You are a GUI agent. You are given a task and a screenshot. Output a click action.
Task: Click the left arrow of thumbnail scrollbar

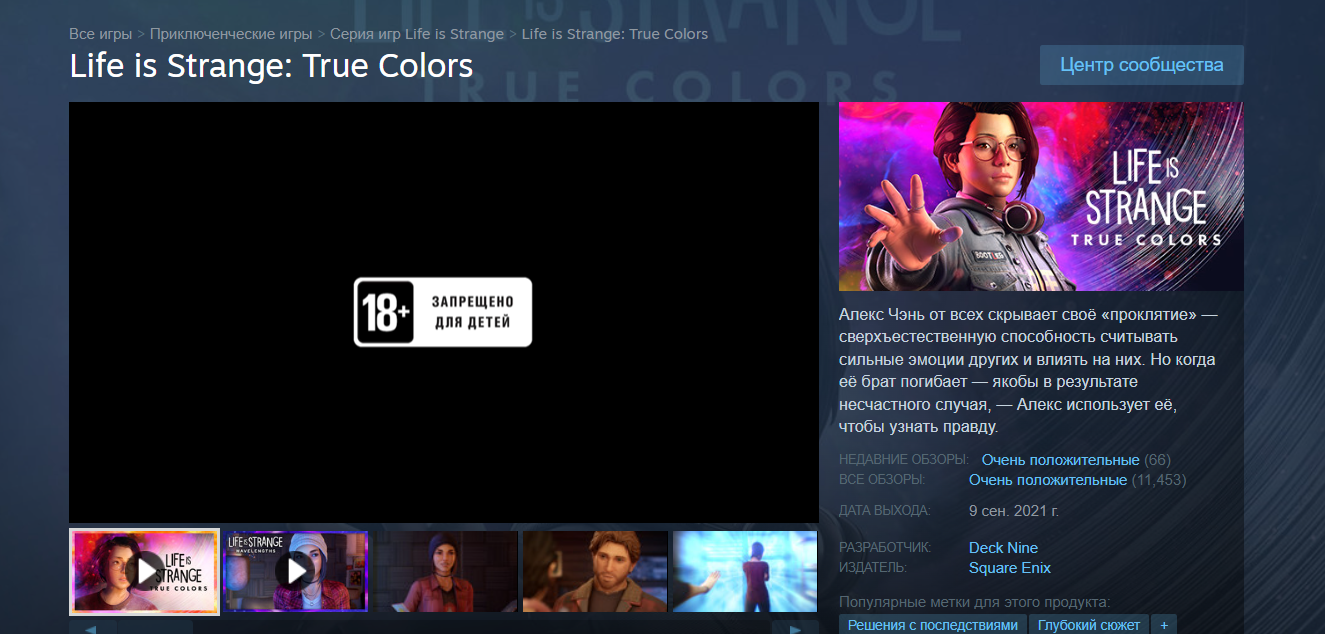click(x=89, y=628)
